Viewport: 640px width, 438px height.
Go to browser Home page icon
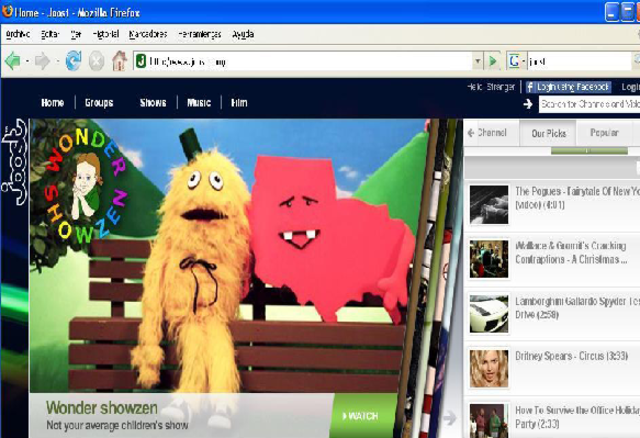pos(119,61)
